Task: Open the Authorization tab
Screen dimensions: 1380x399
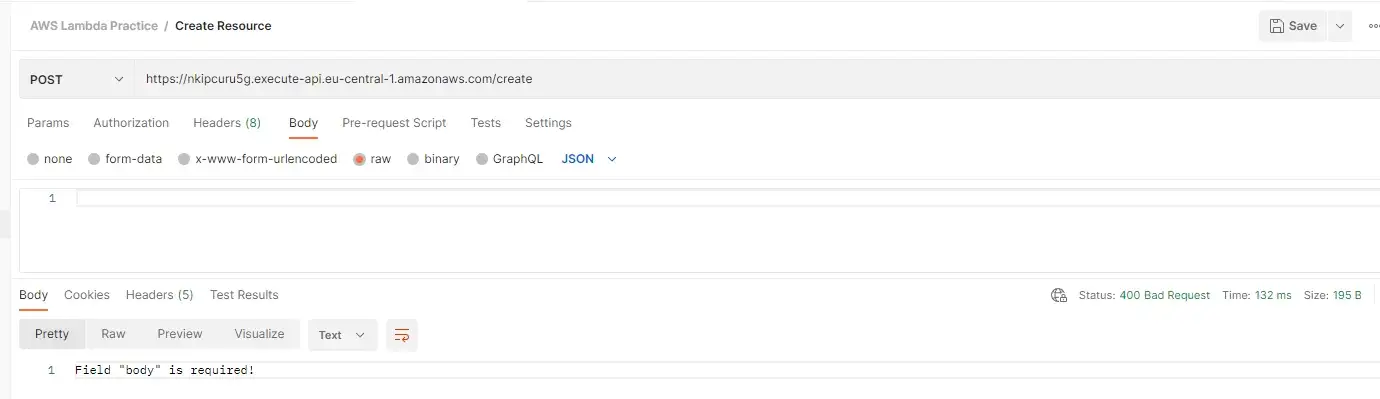Action: pyautogui.click(x=131, y=123)
